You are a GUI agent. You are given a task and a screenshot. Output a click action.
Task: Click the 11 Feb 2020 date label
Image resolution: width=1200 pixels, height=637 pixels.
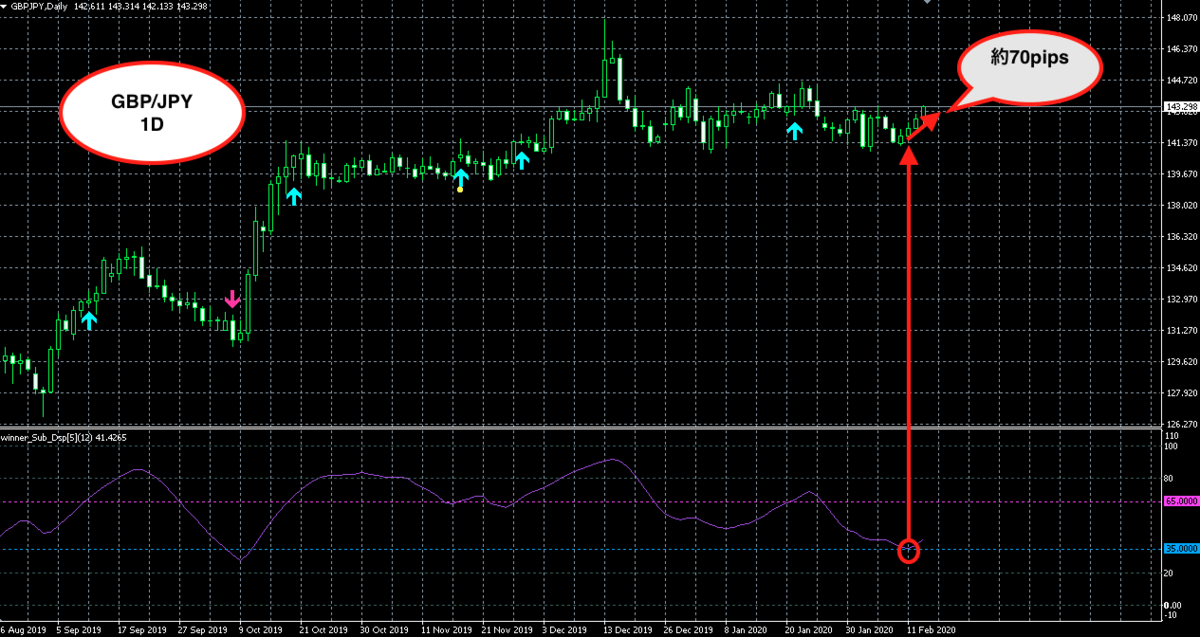point(931,630)
